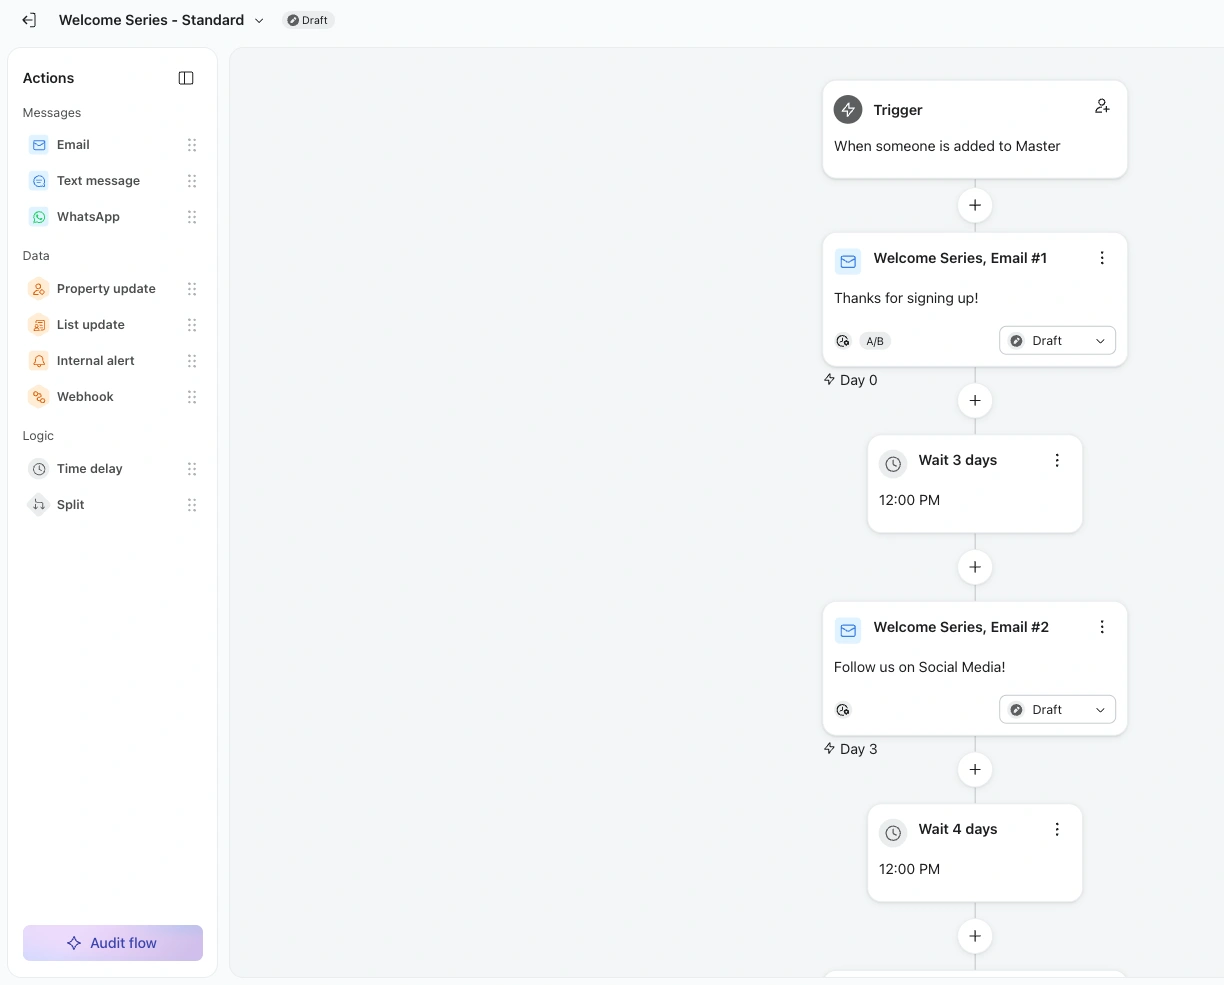Add a step below Wait 3 days
The width and height of the screenshot is (1224, 985).
[x=975, y=567]
